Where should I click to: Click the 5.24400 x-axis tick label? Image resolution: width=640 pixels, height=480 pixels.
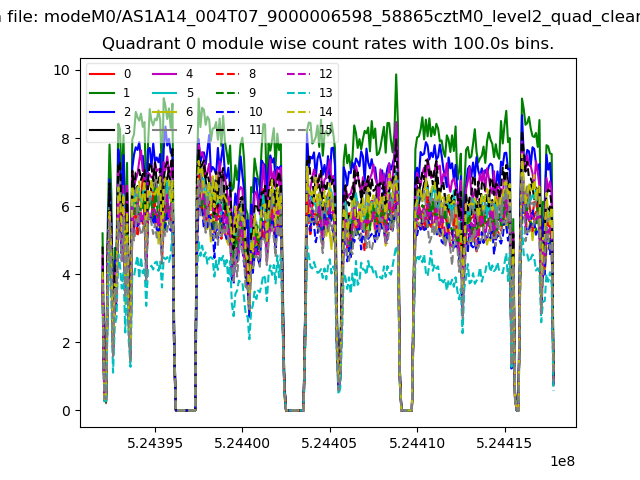point(242,443)
